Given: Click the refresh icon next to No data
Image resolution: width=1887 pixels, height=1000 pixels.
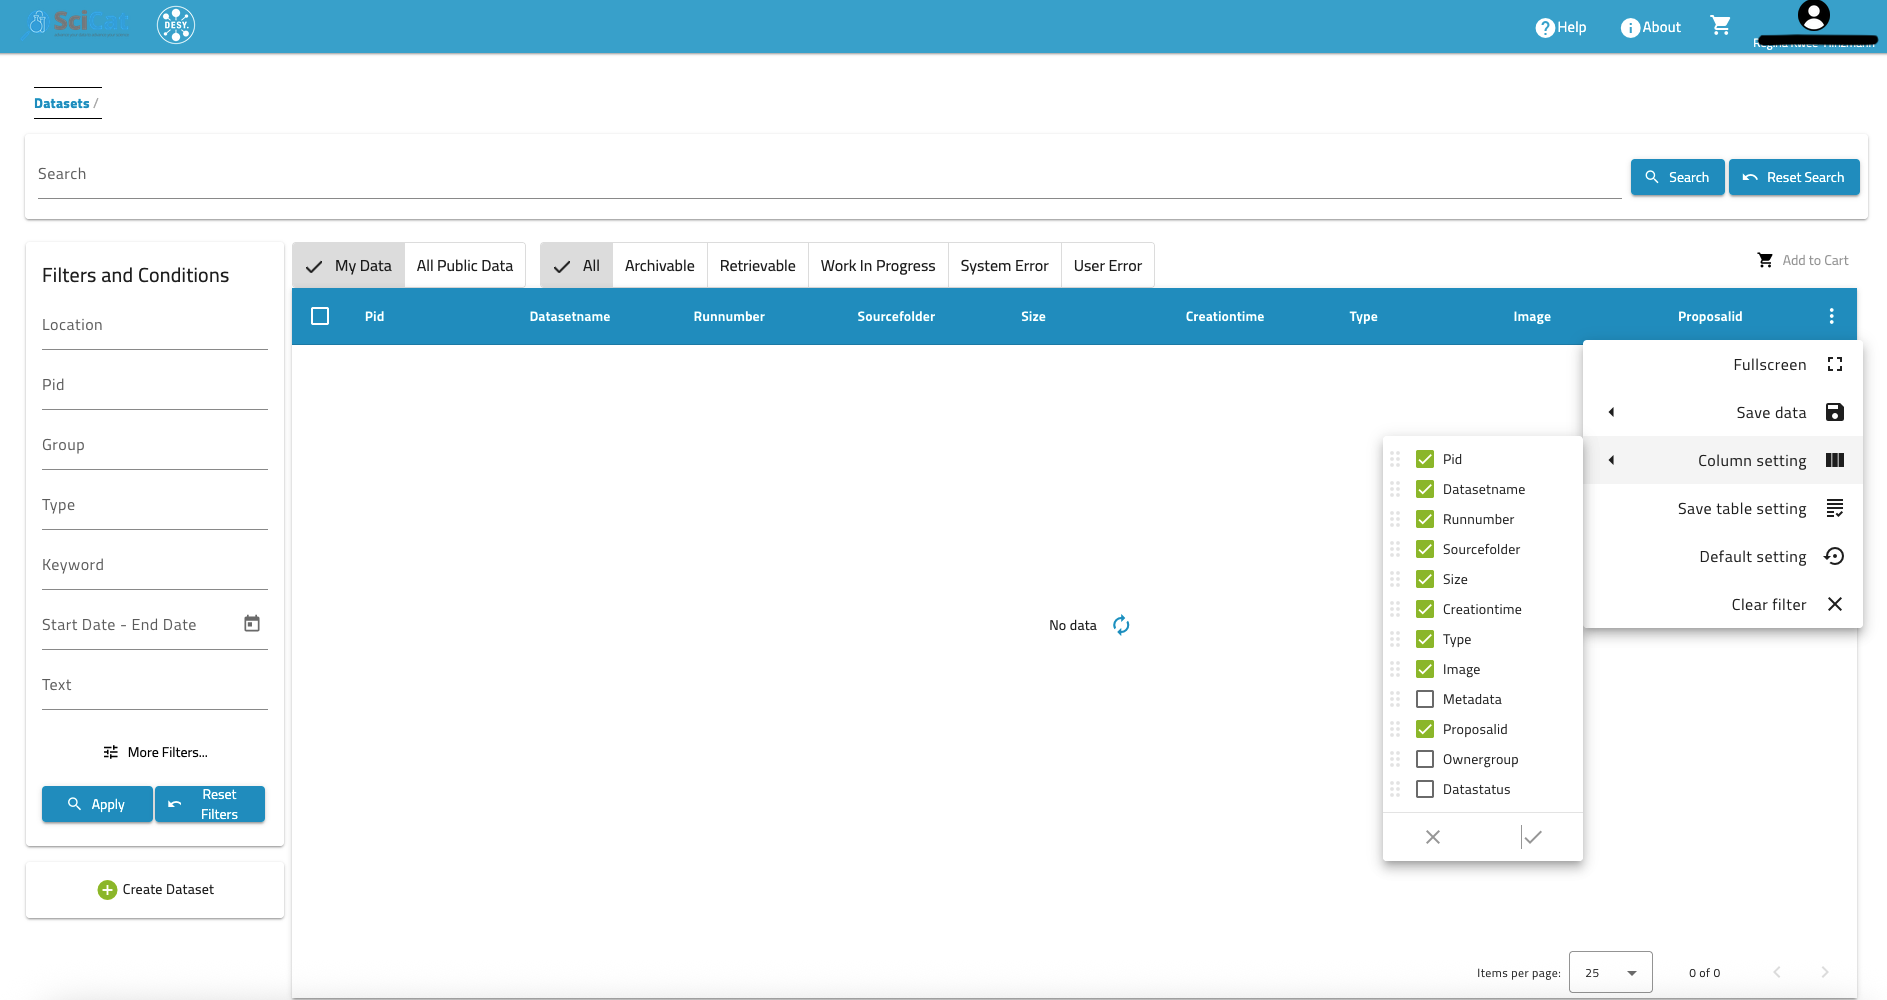Looking at the screenshot, I should [1121, 625].
